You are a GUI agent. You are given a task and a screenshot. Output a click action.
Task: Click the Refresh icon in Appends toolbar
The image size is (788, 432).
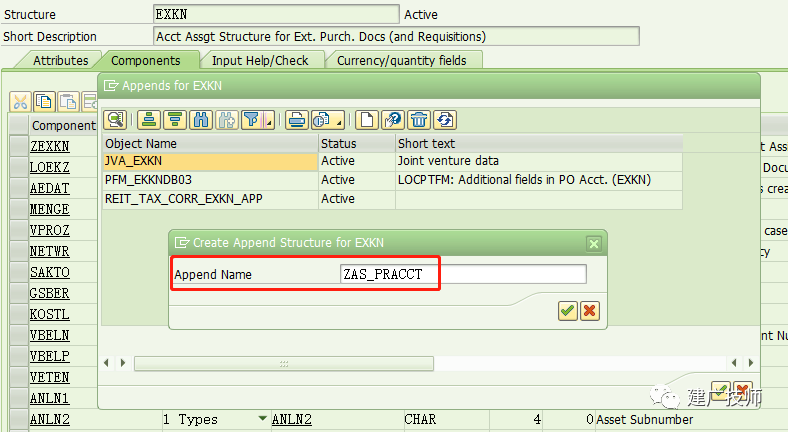pos(445,120)
